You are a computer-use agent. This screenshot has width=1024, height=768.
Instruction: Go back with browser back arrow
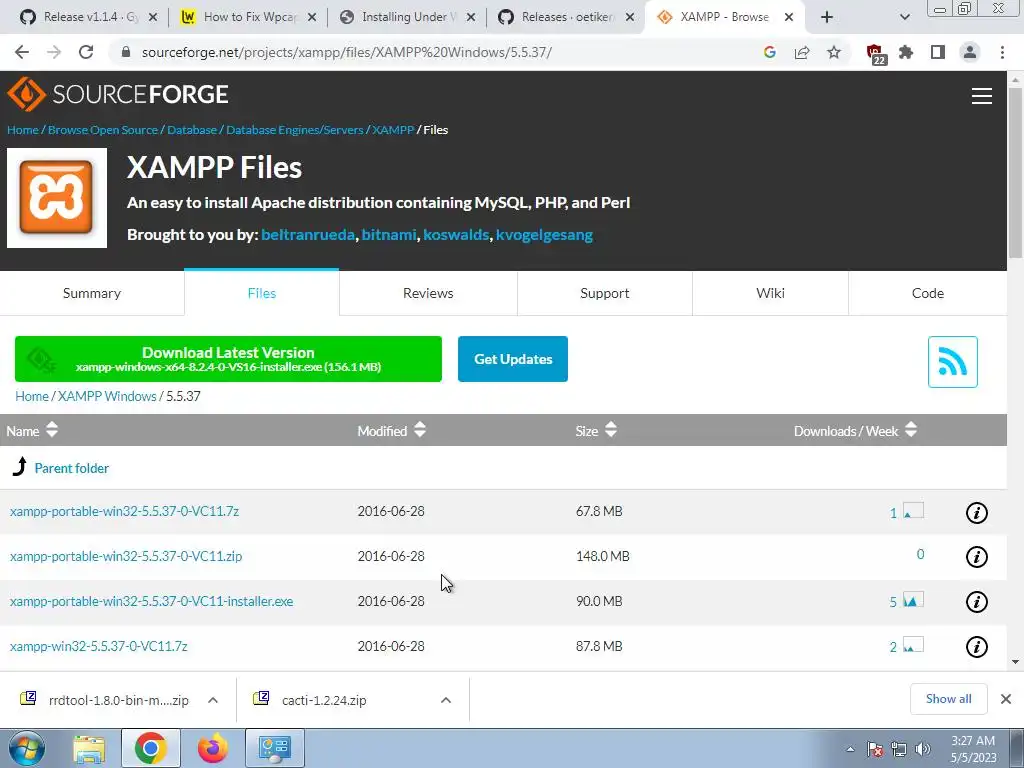click(x=22, y=52)
